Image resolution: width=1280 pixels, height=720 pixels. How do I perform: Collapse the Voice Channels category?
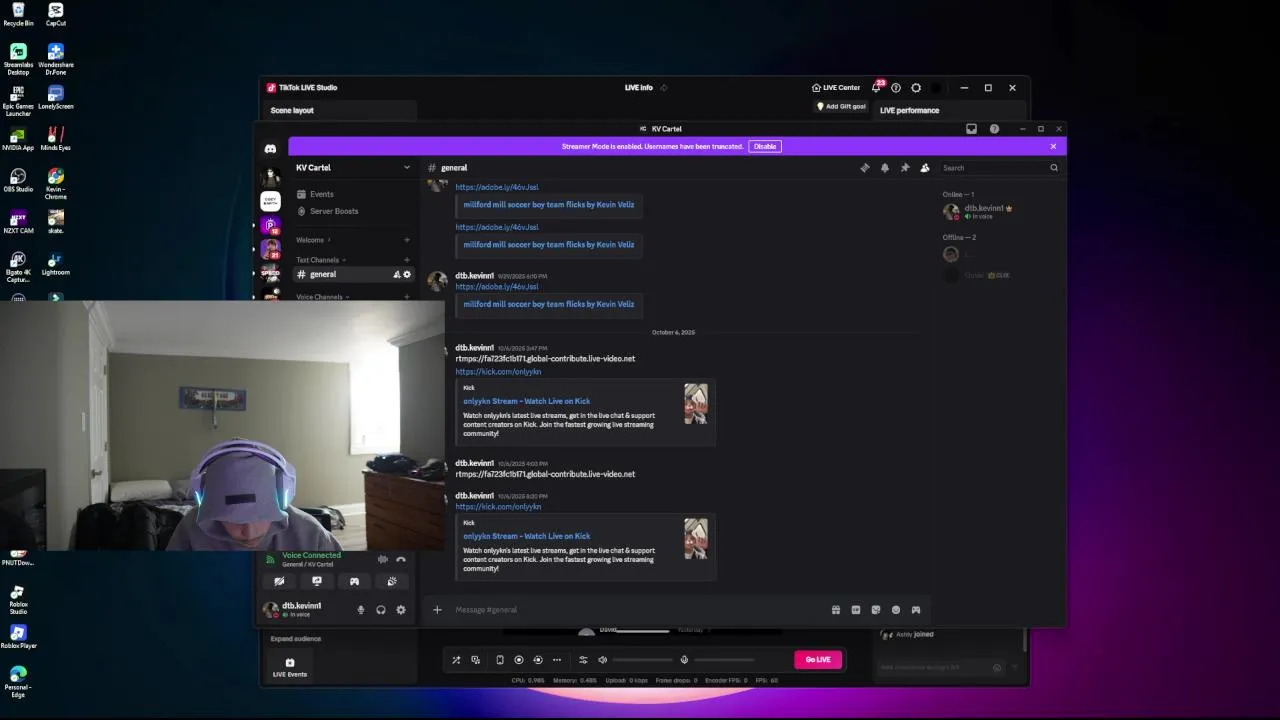click(x=322, y=297)
